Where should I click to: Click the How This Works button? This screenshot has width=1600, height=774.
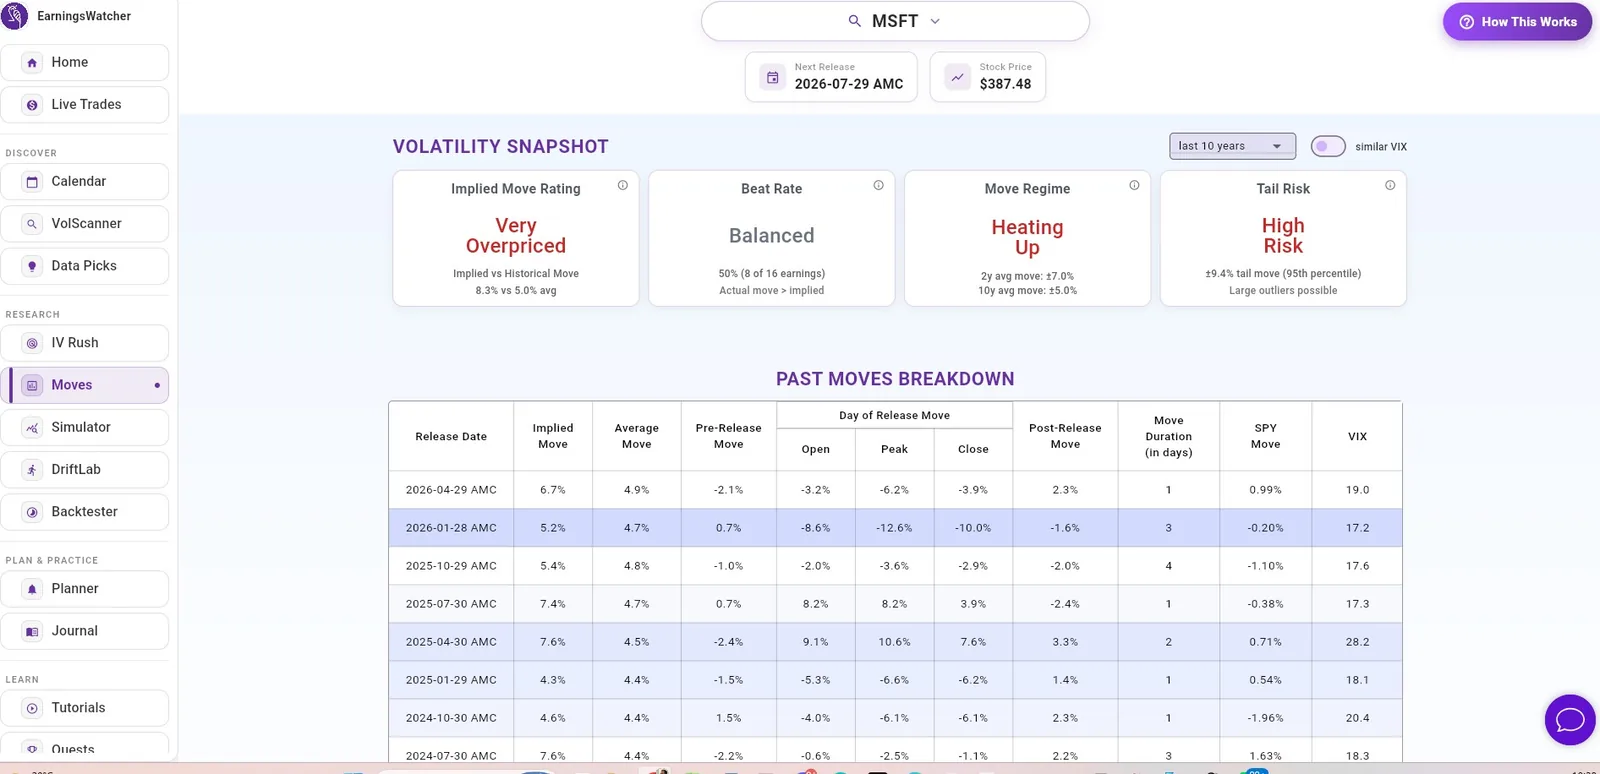[x=1517, y=22]
